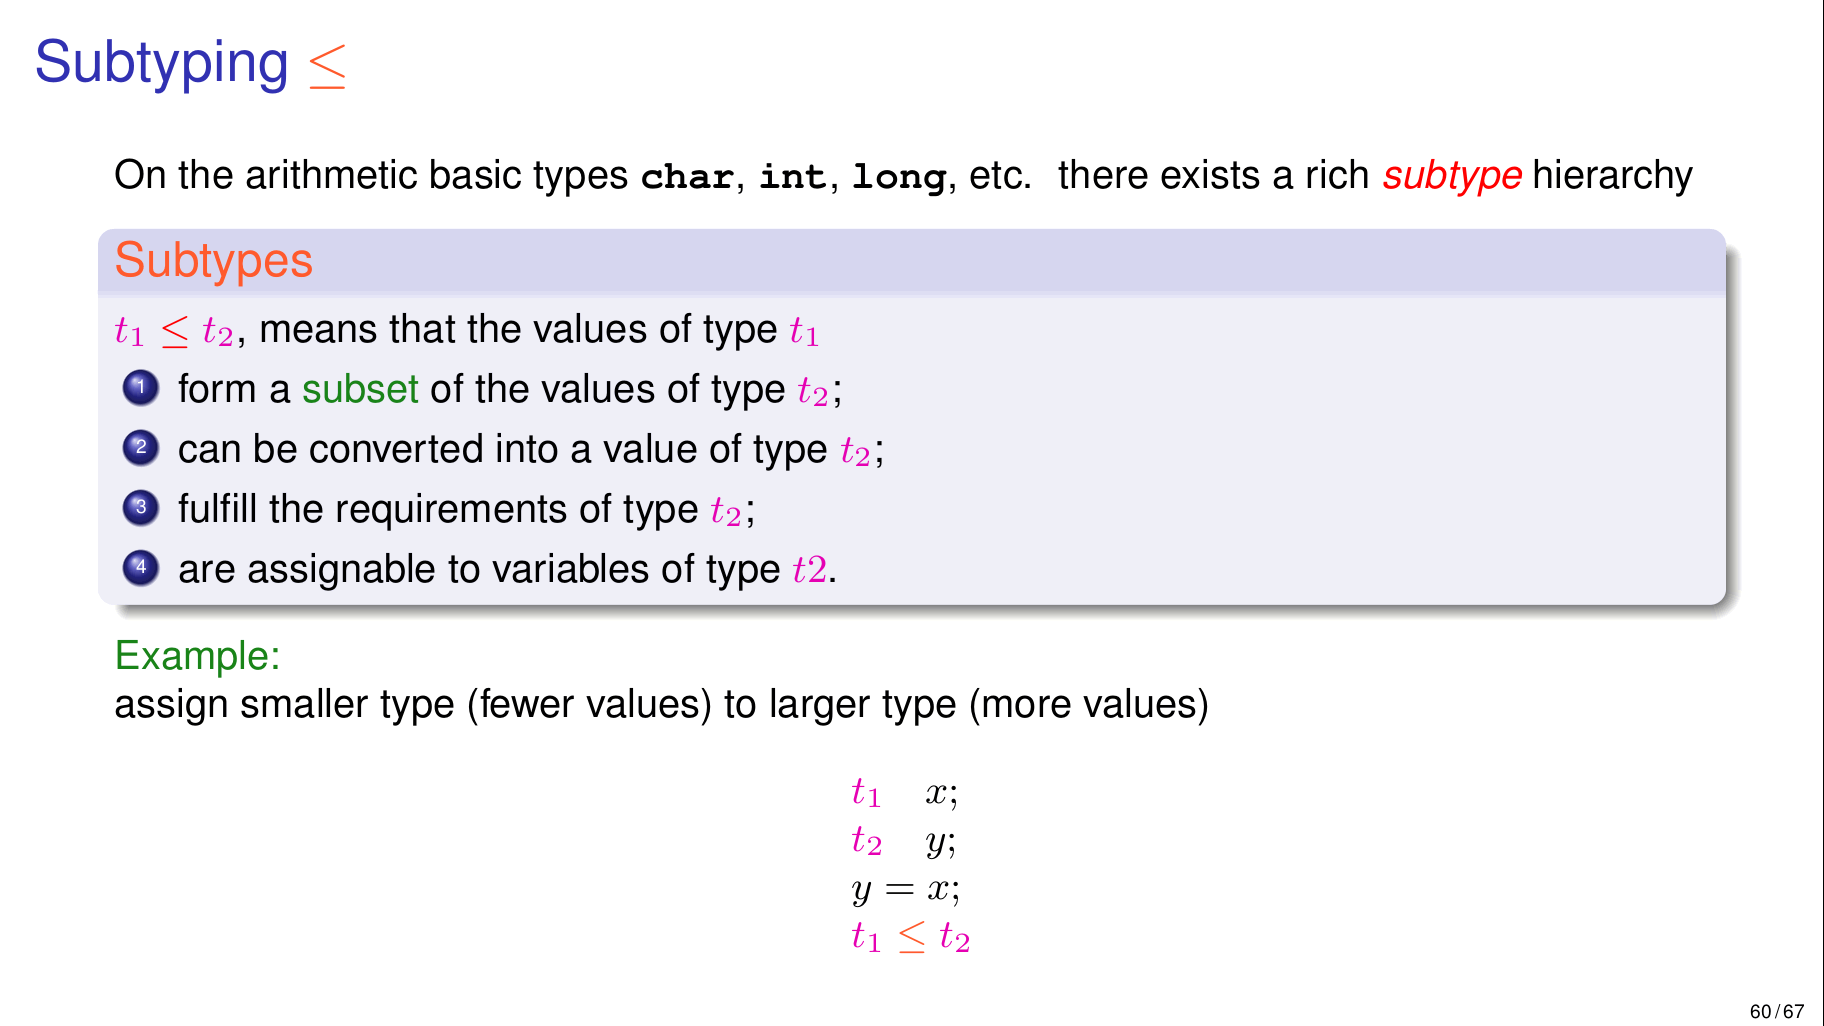This screenshot has height=1026, width=1824.
Task: Click the orange ≤ symbol in title
Action: coord(328,66)
